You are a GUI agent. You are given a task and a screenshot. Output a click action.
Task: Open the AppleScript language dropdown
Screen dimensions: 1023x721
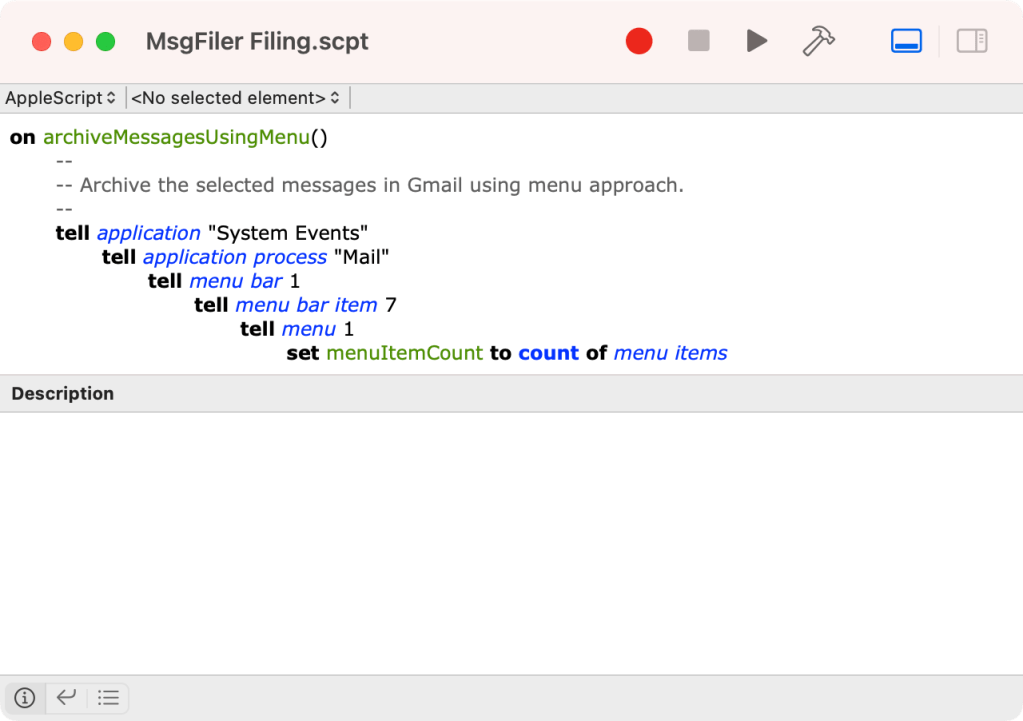coord(61,98)
